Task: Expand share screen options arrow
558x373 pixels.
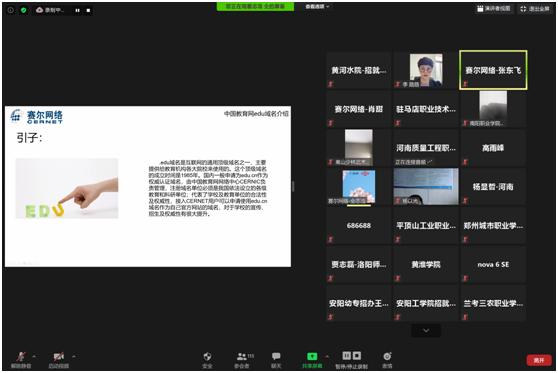Action: pos(327,356)
